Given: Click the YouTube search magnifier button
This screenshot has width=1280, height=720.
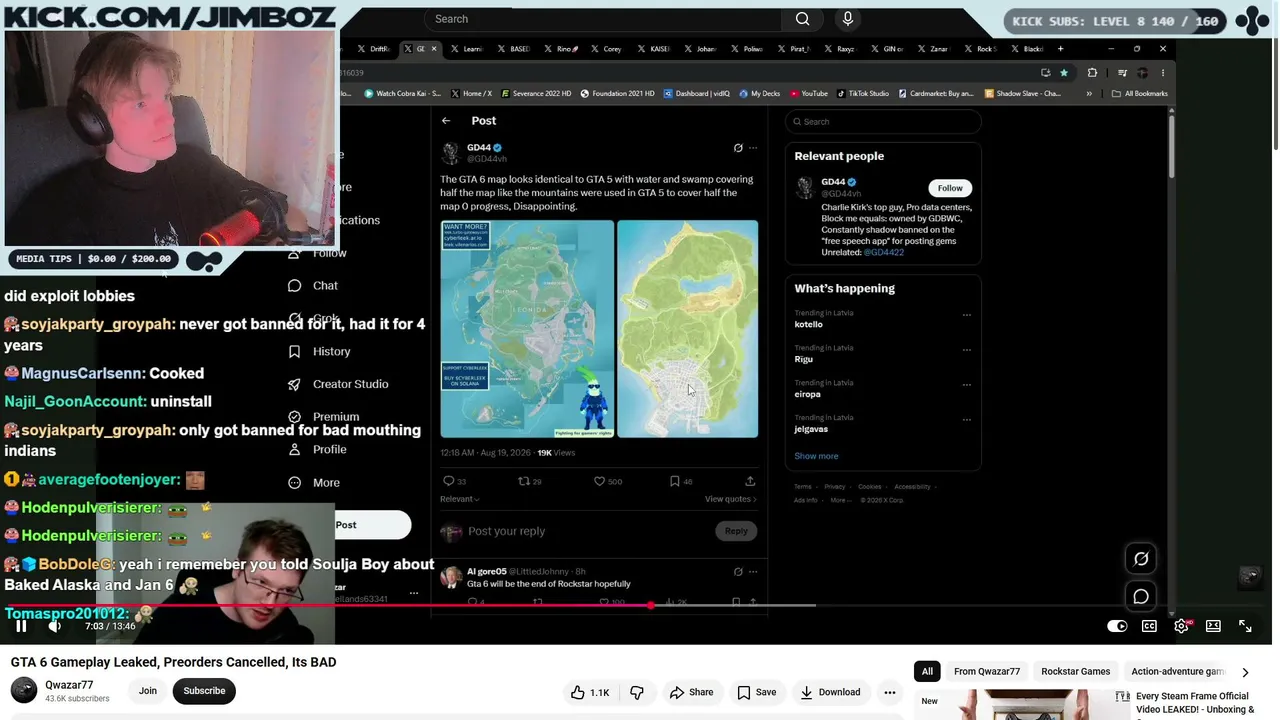Looking at the screenshot, I should click(802, 19).
